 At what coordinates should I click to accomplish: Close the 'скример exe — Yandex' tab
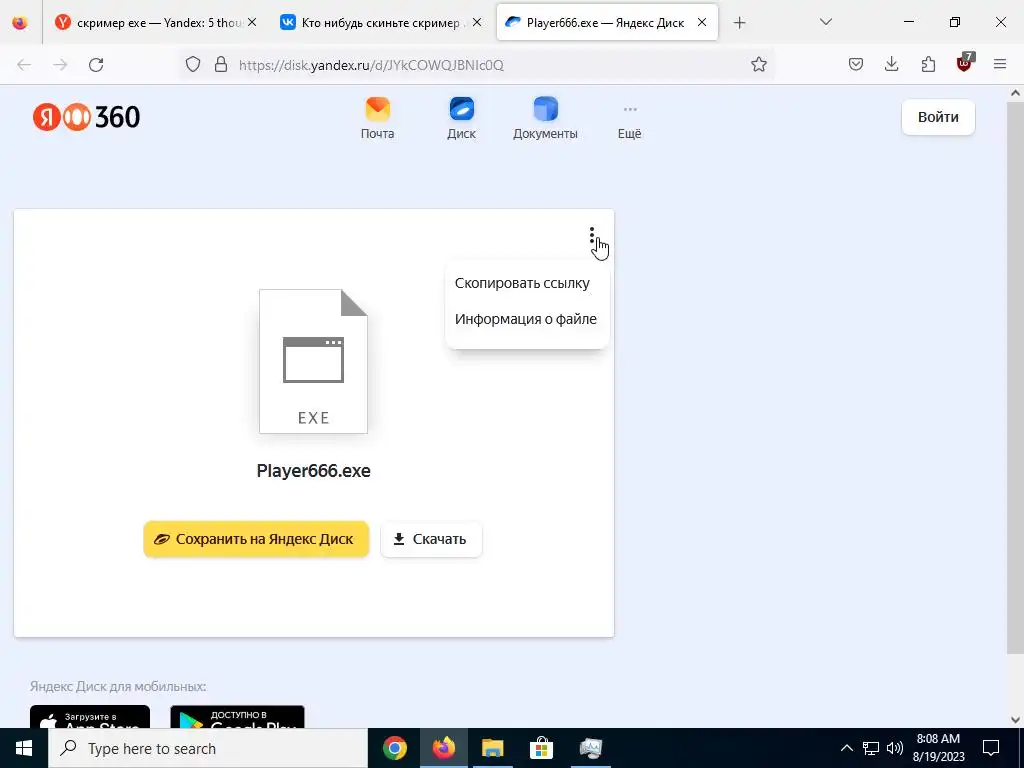click(252, 22)
